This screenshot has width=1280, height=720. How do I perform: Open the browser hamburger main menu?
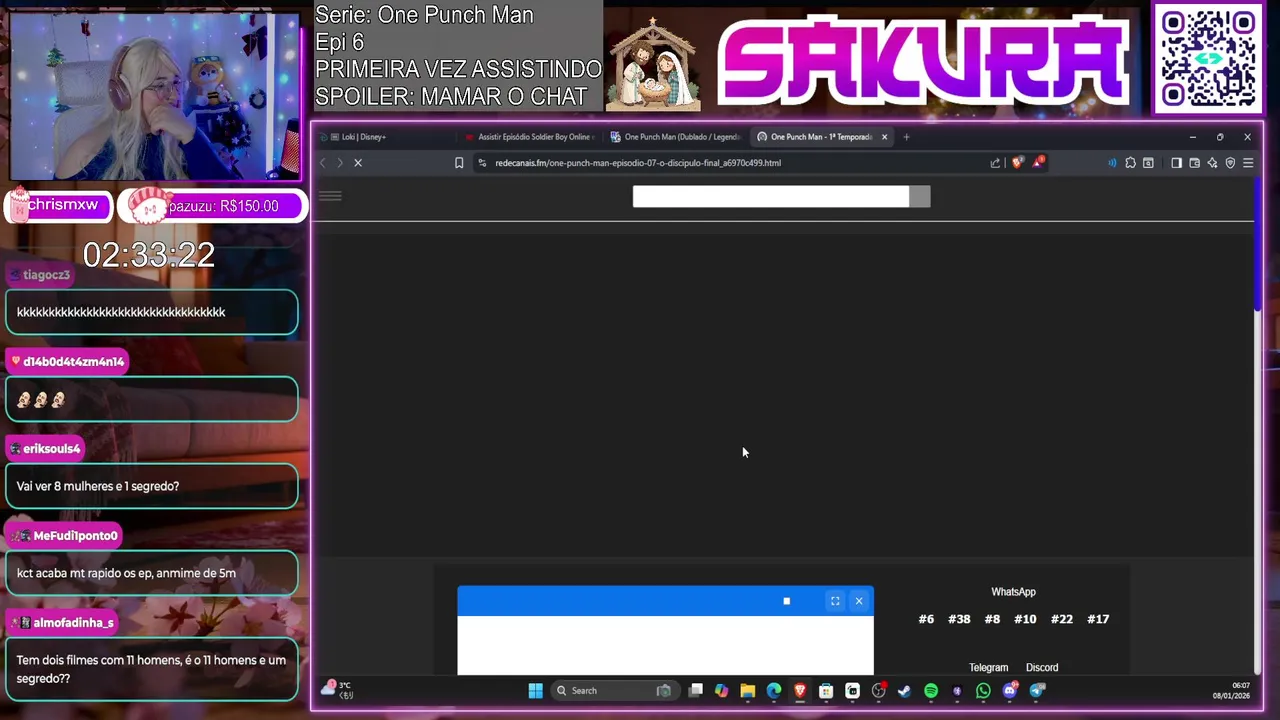pyautogui.click(x=1248, y=163)
